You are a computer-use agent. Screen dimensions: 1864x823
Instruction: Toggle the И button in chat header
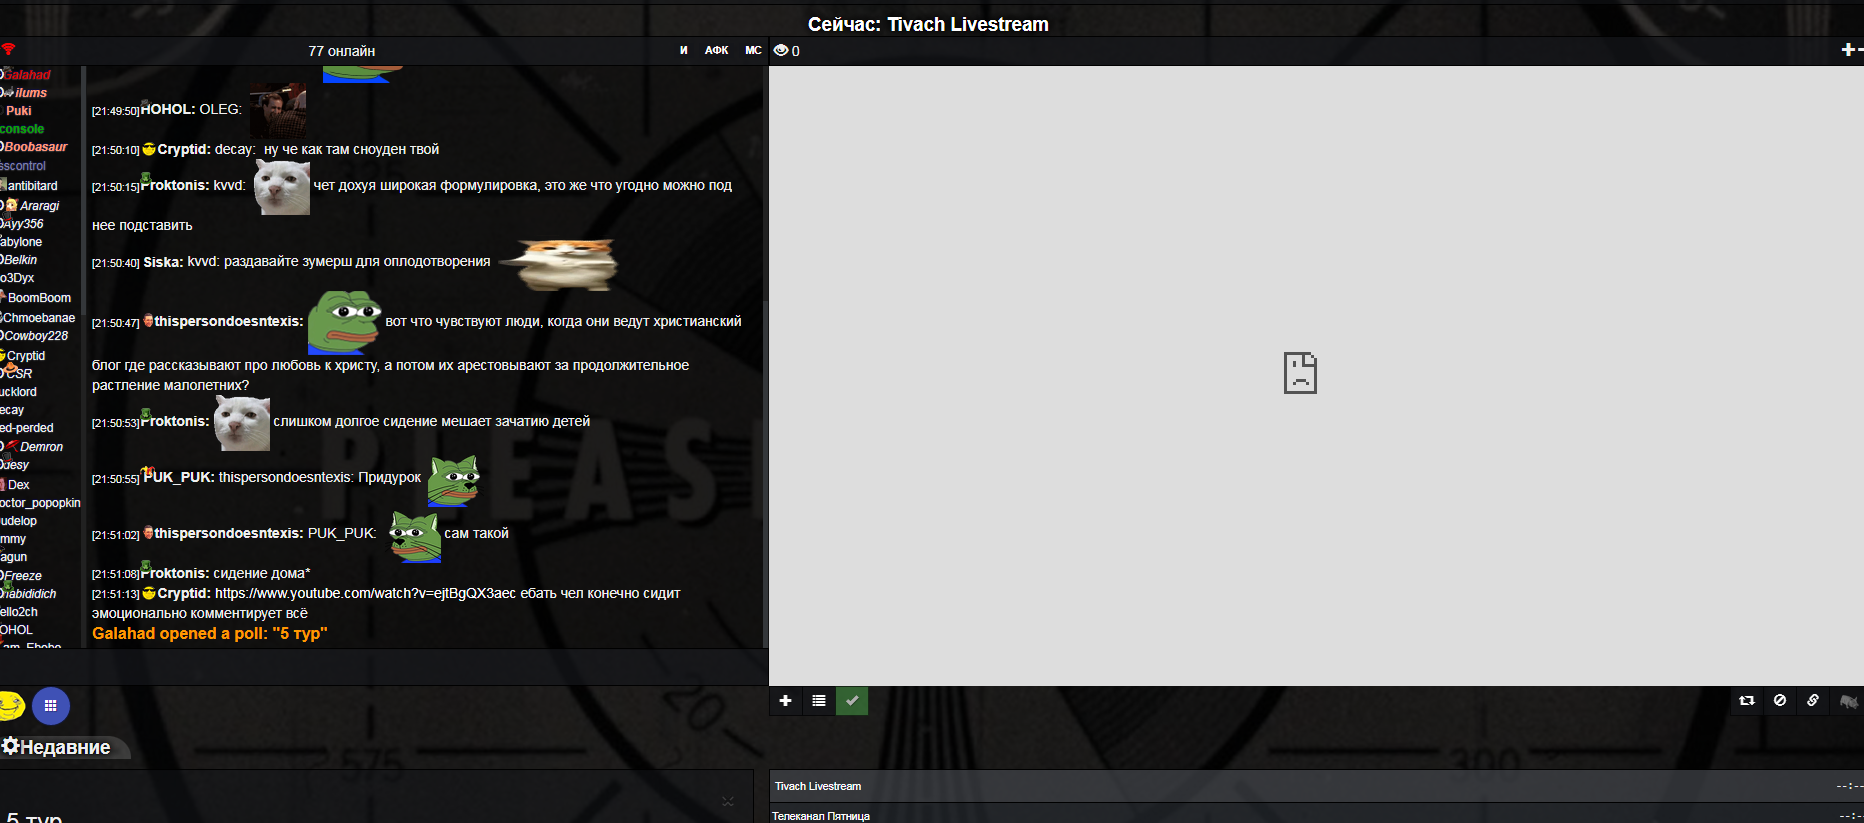684,50
